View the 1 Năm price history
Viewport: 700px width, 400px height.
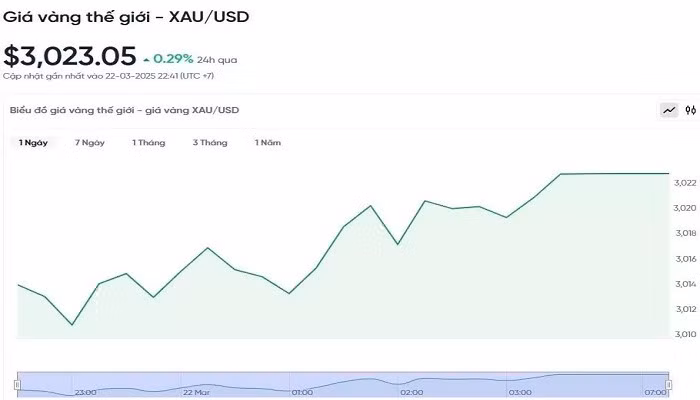(268, 143)
